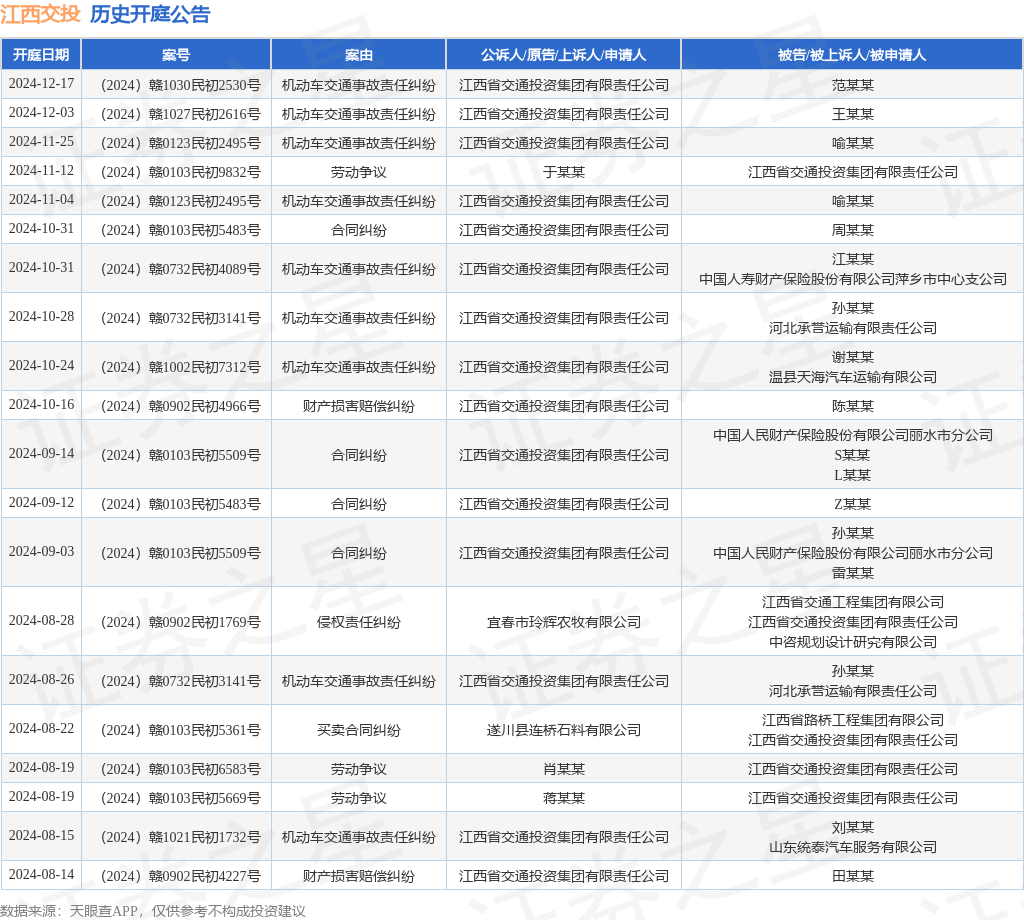Click the 公诉人/原告/上诉人/申请人 column header
Image resolution: width=1024 pixels, height=920 pixels.
(x=564, y=55)
